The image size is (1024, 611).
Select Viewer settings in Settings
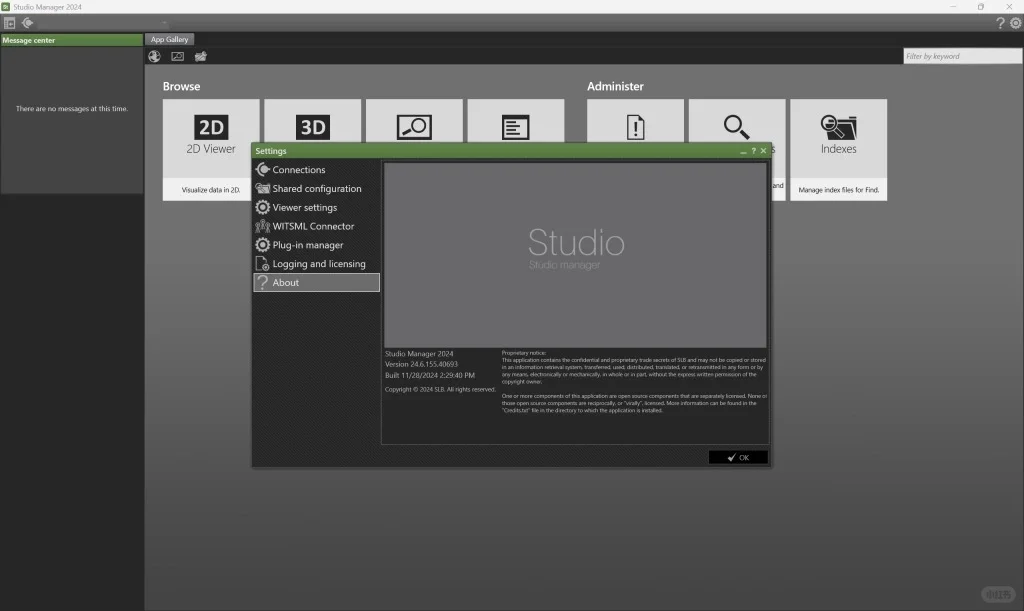[x=316, y=208]
